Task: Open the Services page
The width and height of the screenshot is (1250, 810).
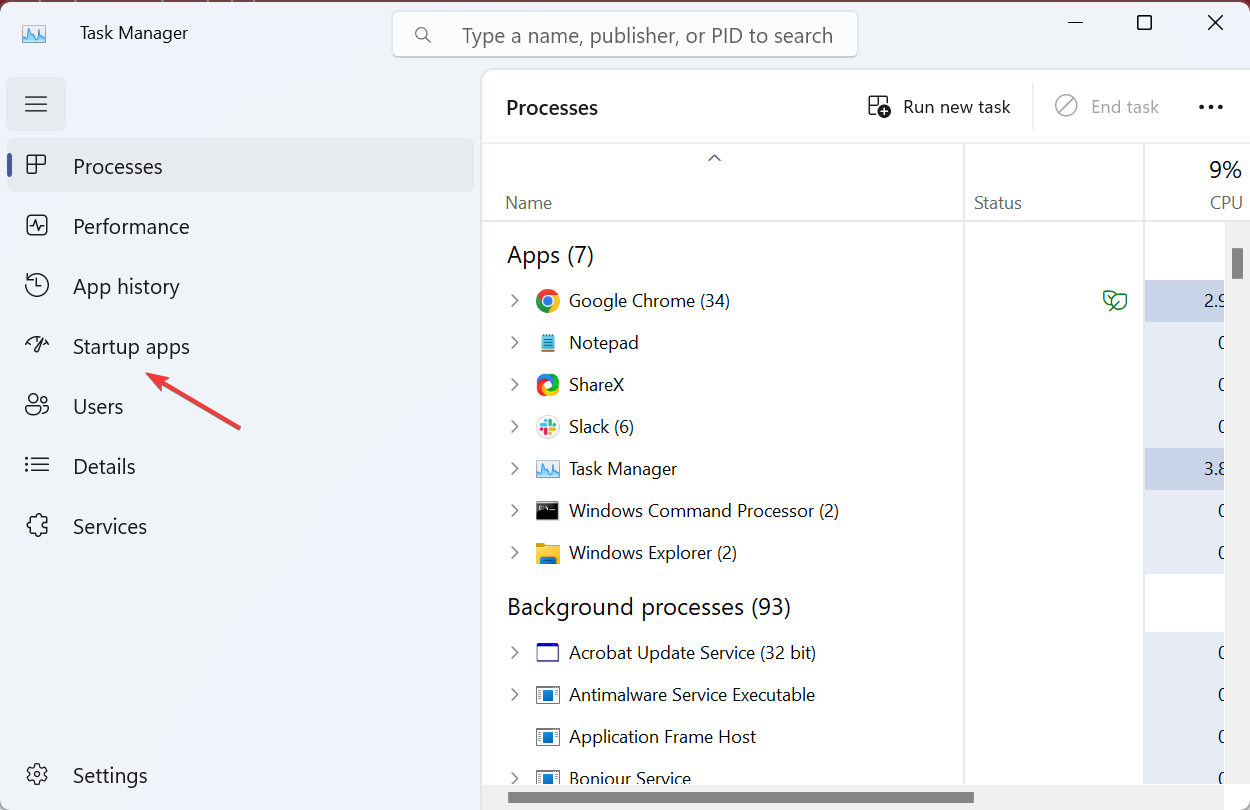Action: point(240,526)
